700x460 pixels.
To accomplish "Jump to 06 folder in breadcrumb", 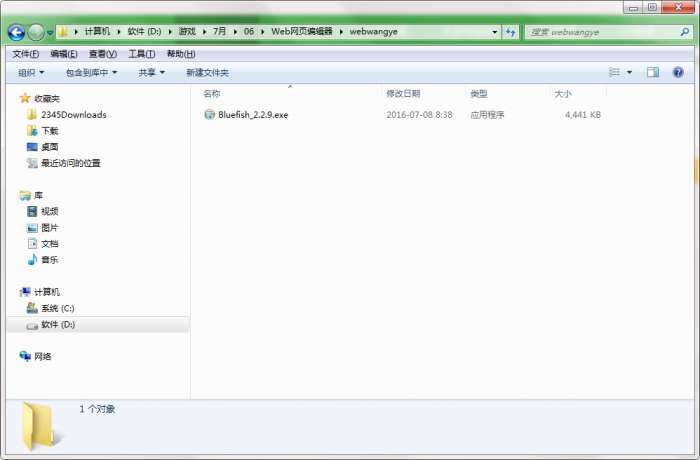I will (x=249, y=32).
